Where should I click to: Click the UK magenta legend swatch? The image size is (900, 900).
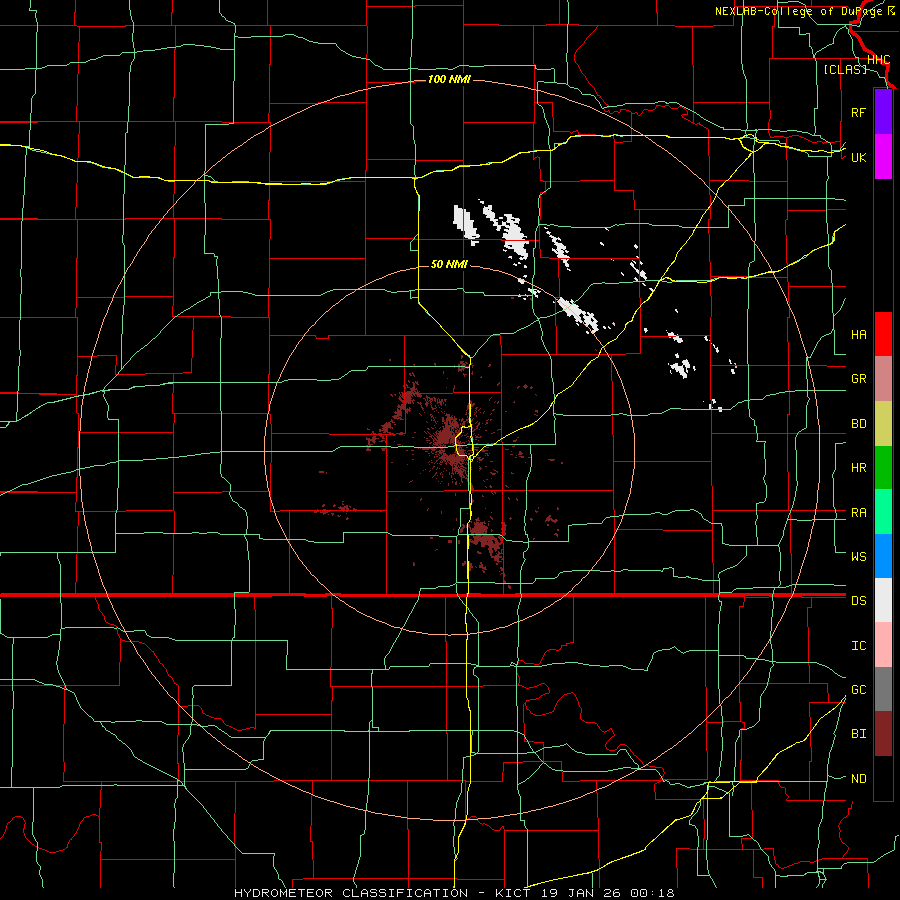[x=883, y=156]
